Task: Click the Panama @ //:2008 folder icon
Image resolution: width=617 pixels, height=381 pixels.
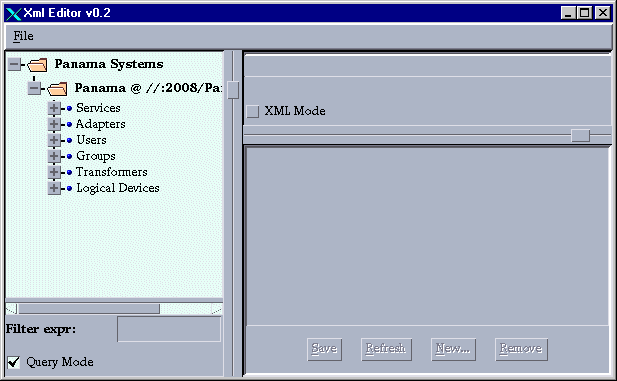Action: coord(57,89)
